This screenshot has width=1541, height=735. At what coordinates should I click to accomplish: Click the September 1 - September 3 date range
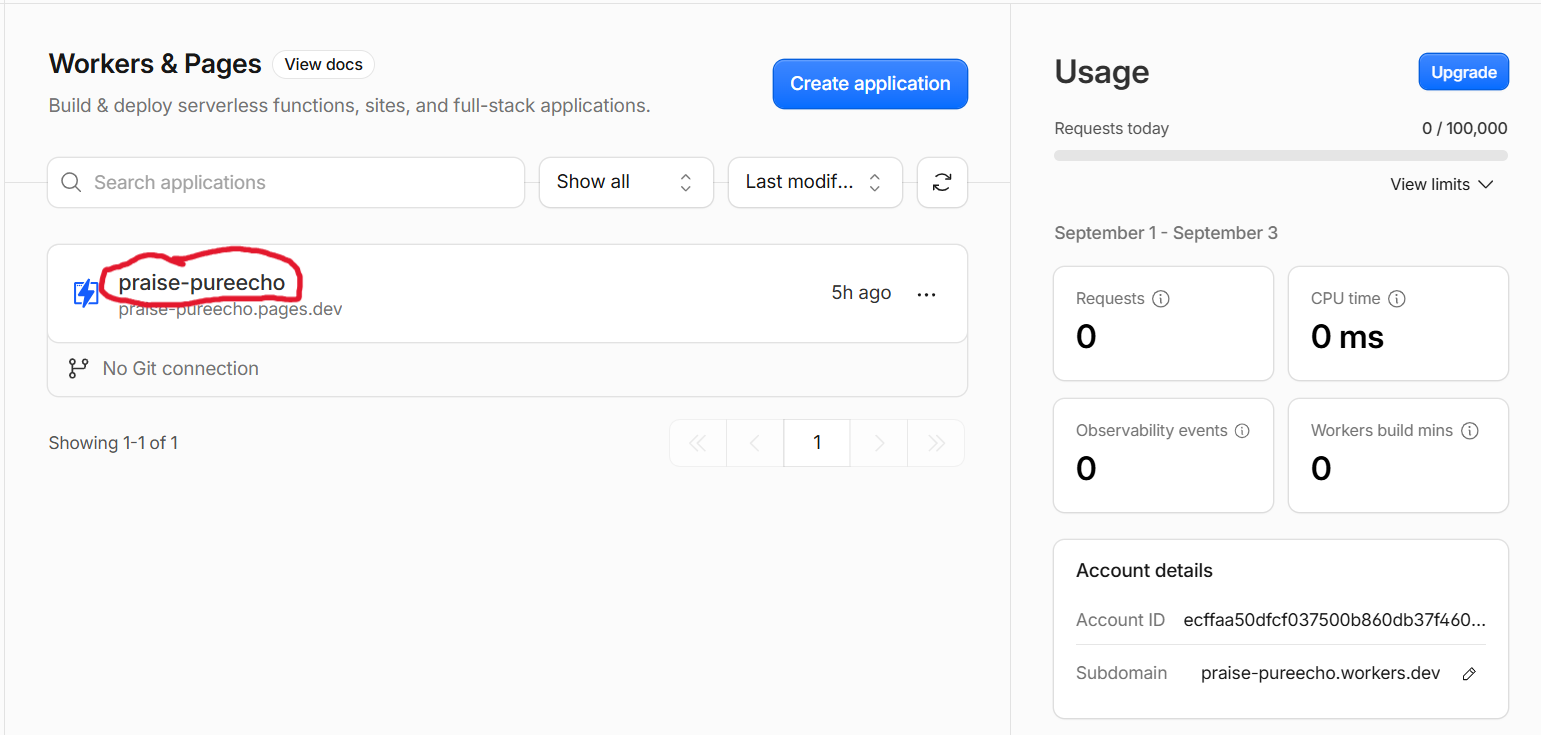click(1166, 233)
